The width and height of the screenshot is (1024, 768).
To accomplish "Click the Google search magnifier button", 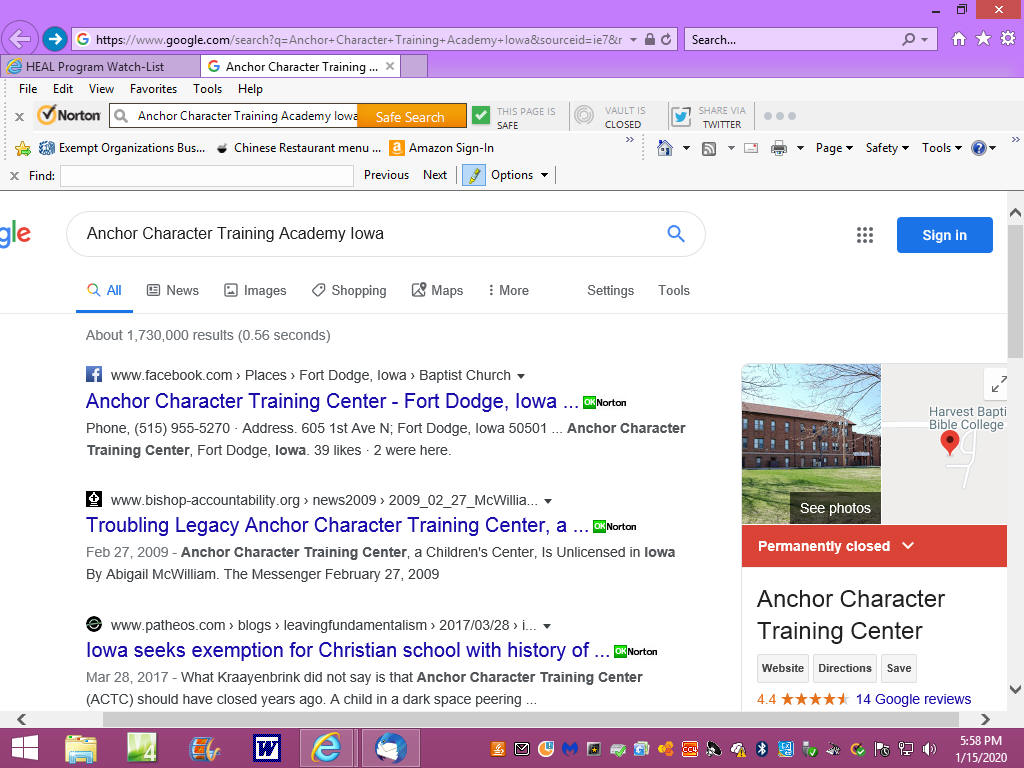I will tap(676, 233).
